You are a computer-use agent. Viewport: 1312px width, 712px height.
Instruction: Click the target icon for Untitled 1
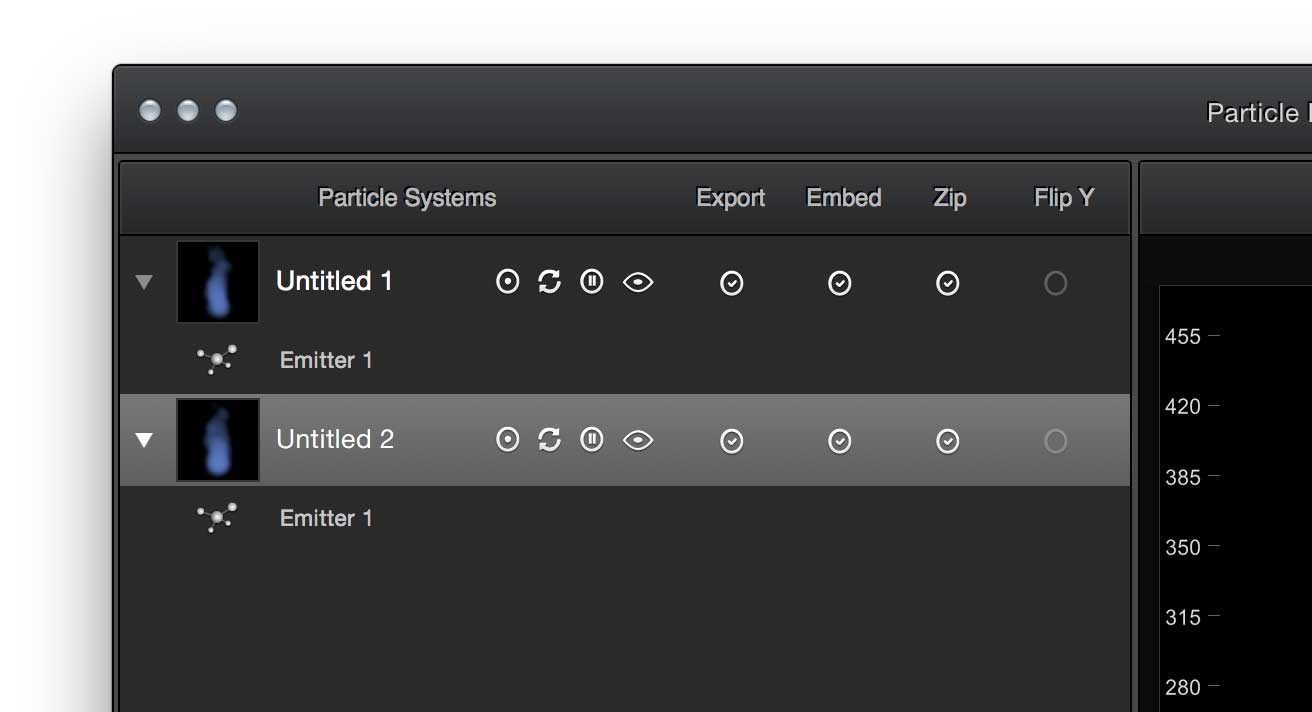click(x=508, y=282)
